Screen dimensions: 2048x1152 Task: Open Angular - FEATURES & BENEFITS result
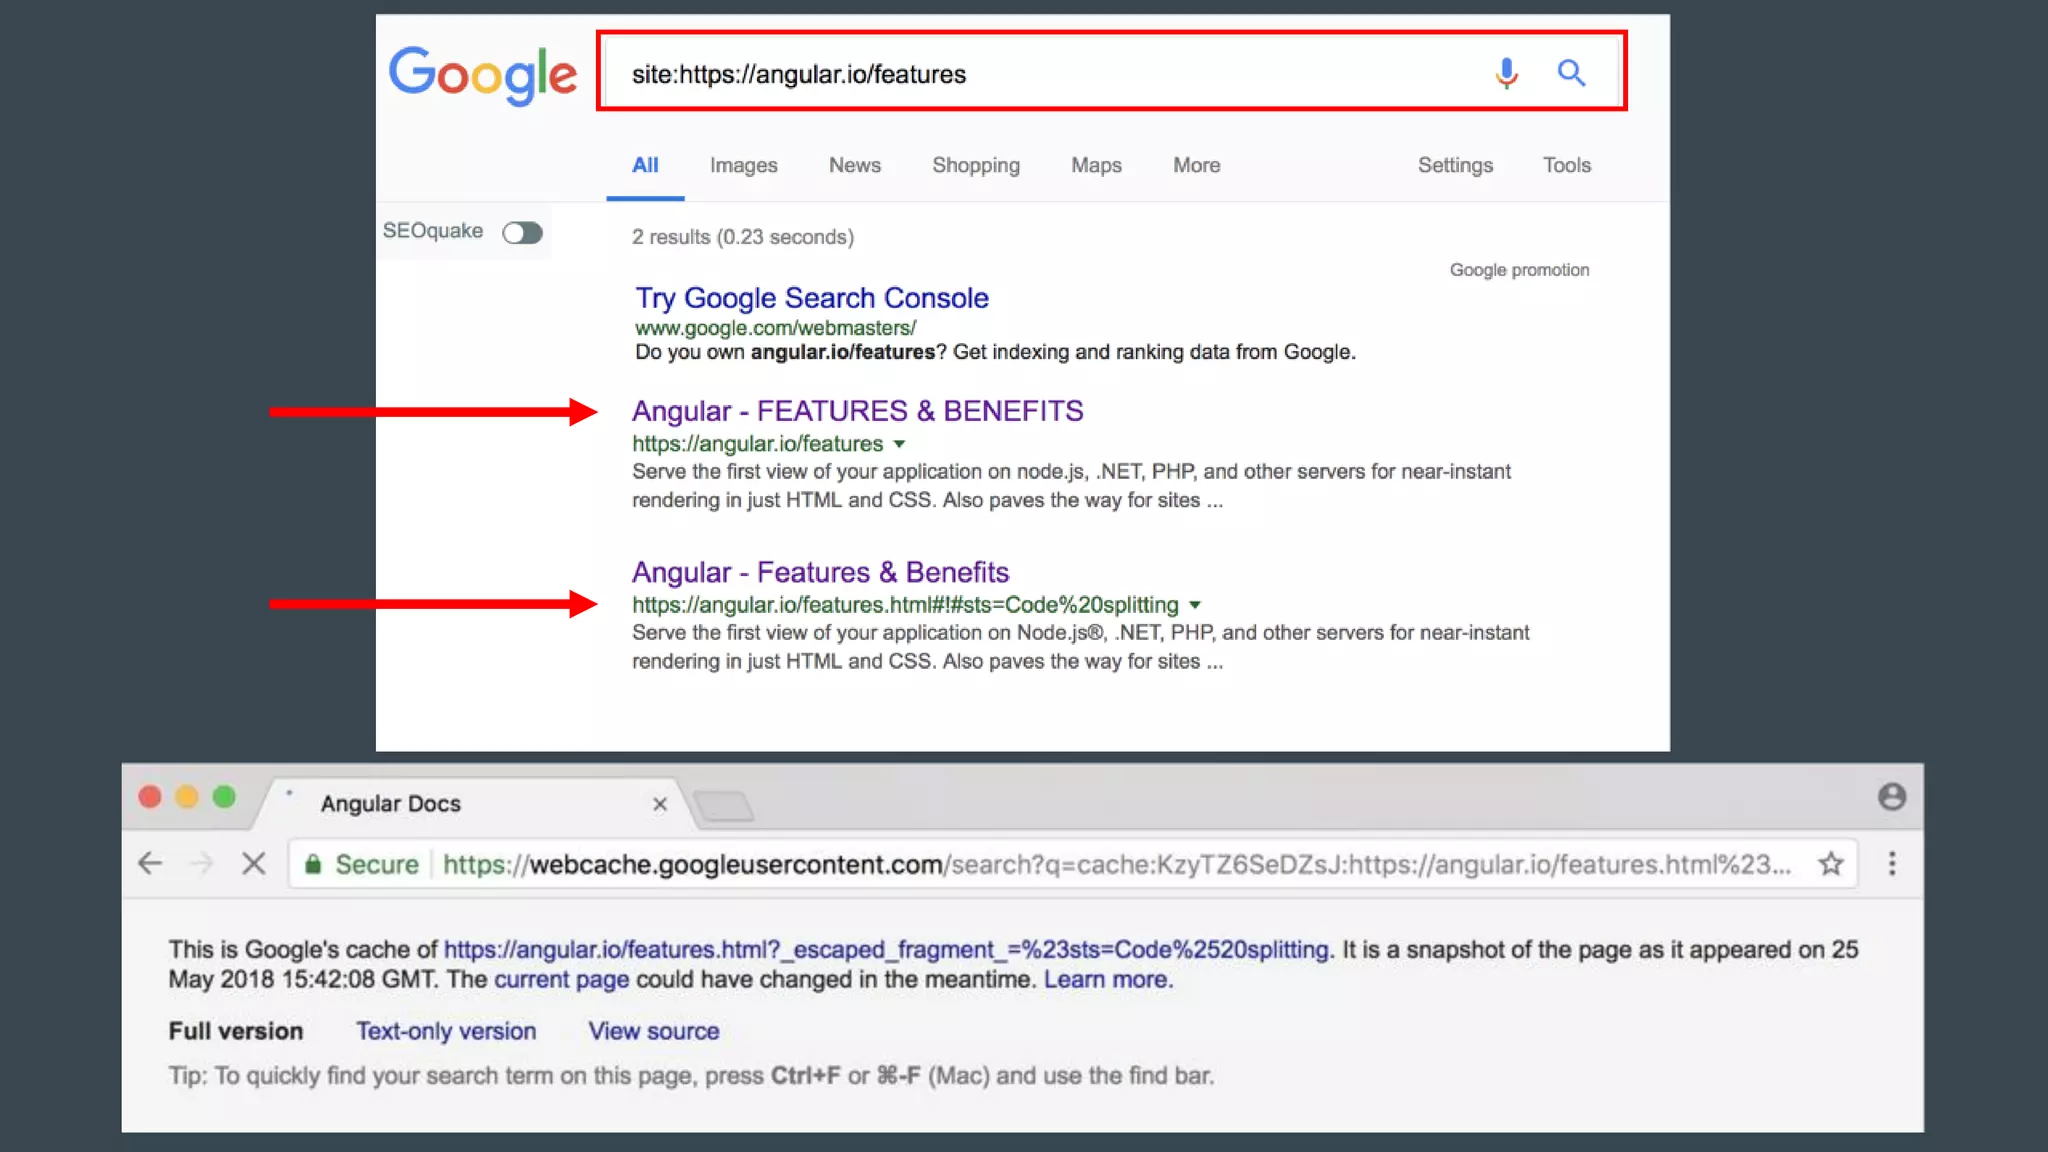point(857,411)
